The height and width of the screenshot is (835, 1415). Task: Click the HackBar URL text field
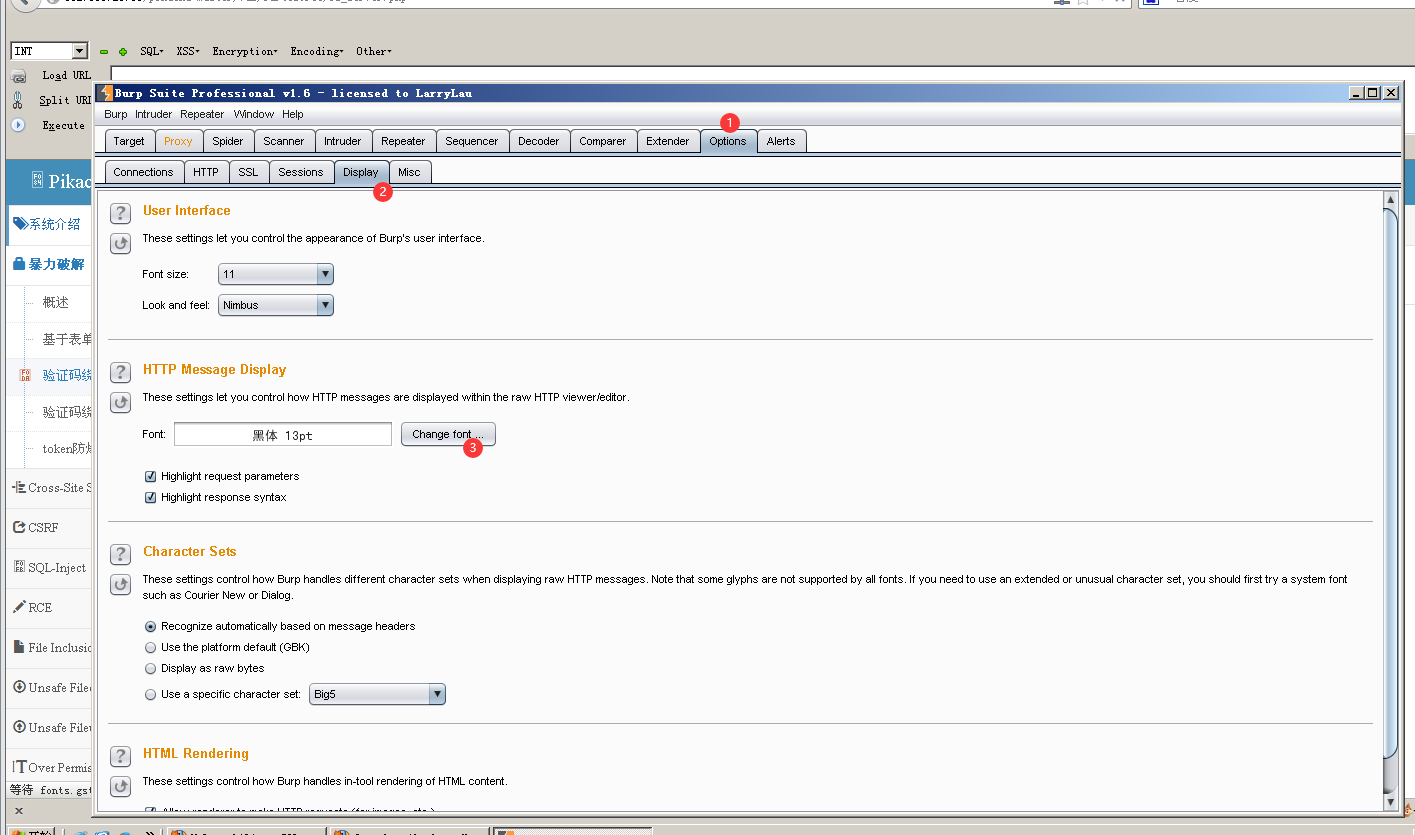(x=760, y=76)
